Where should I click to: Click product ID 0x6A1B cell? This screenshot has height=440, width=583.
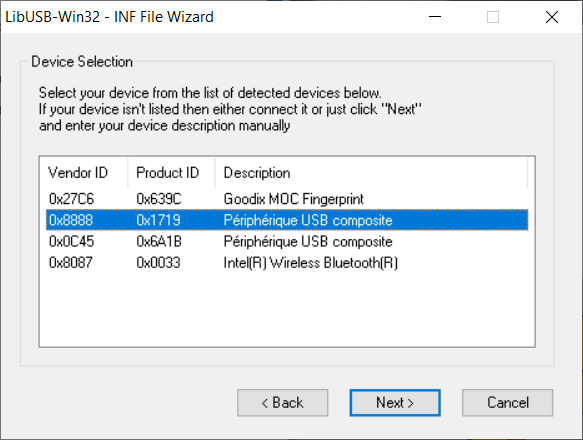click(159, 241)
